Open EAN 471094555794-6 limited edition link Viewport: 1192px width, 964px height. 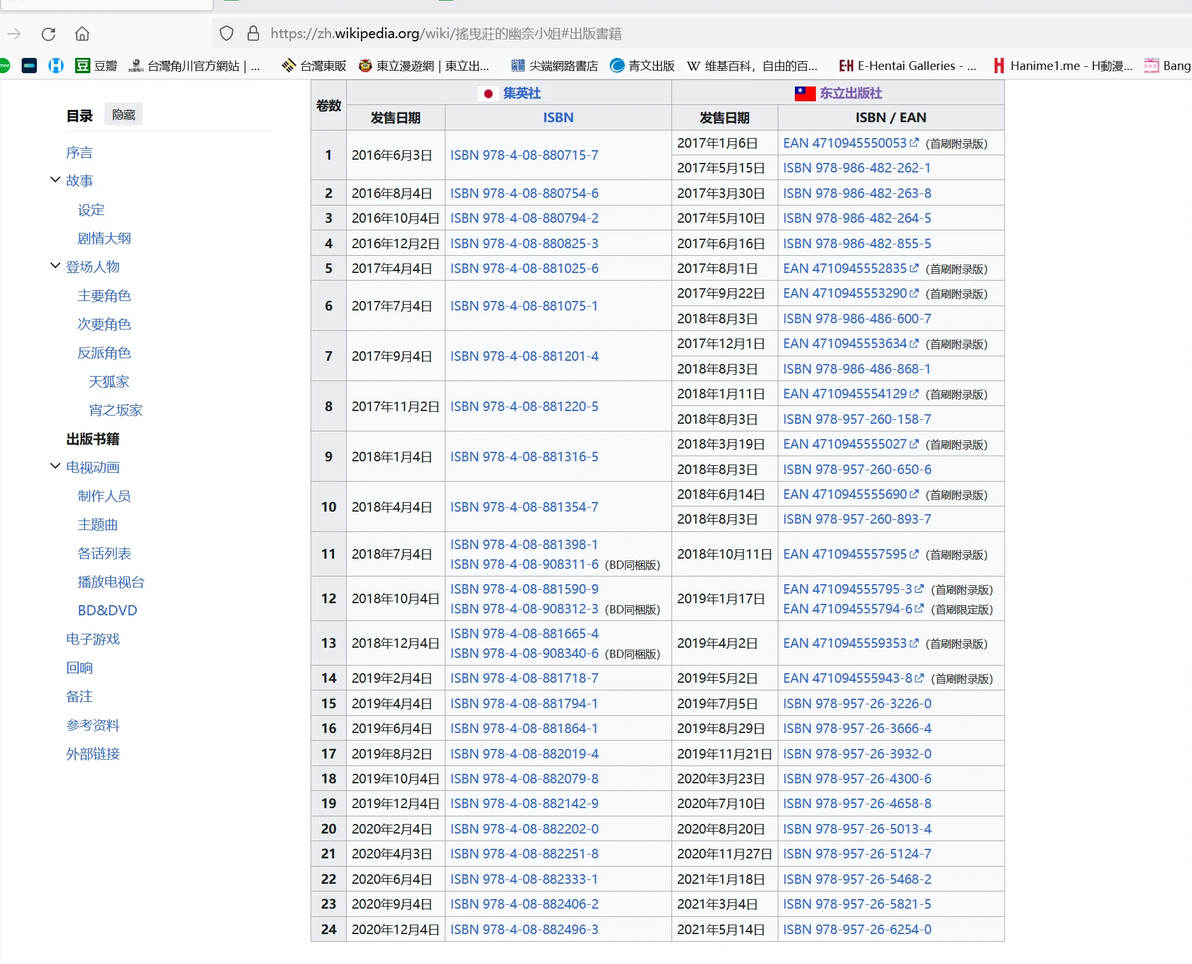(853, 609)
